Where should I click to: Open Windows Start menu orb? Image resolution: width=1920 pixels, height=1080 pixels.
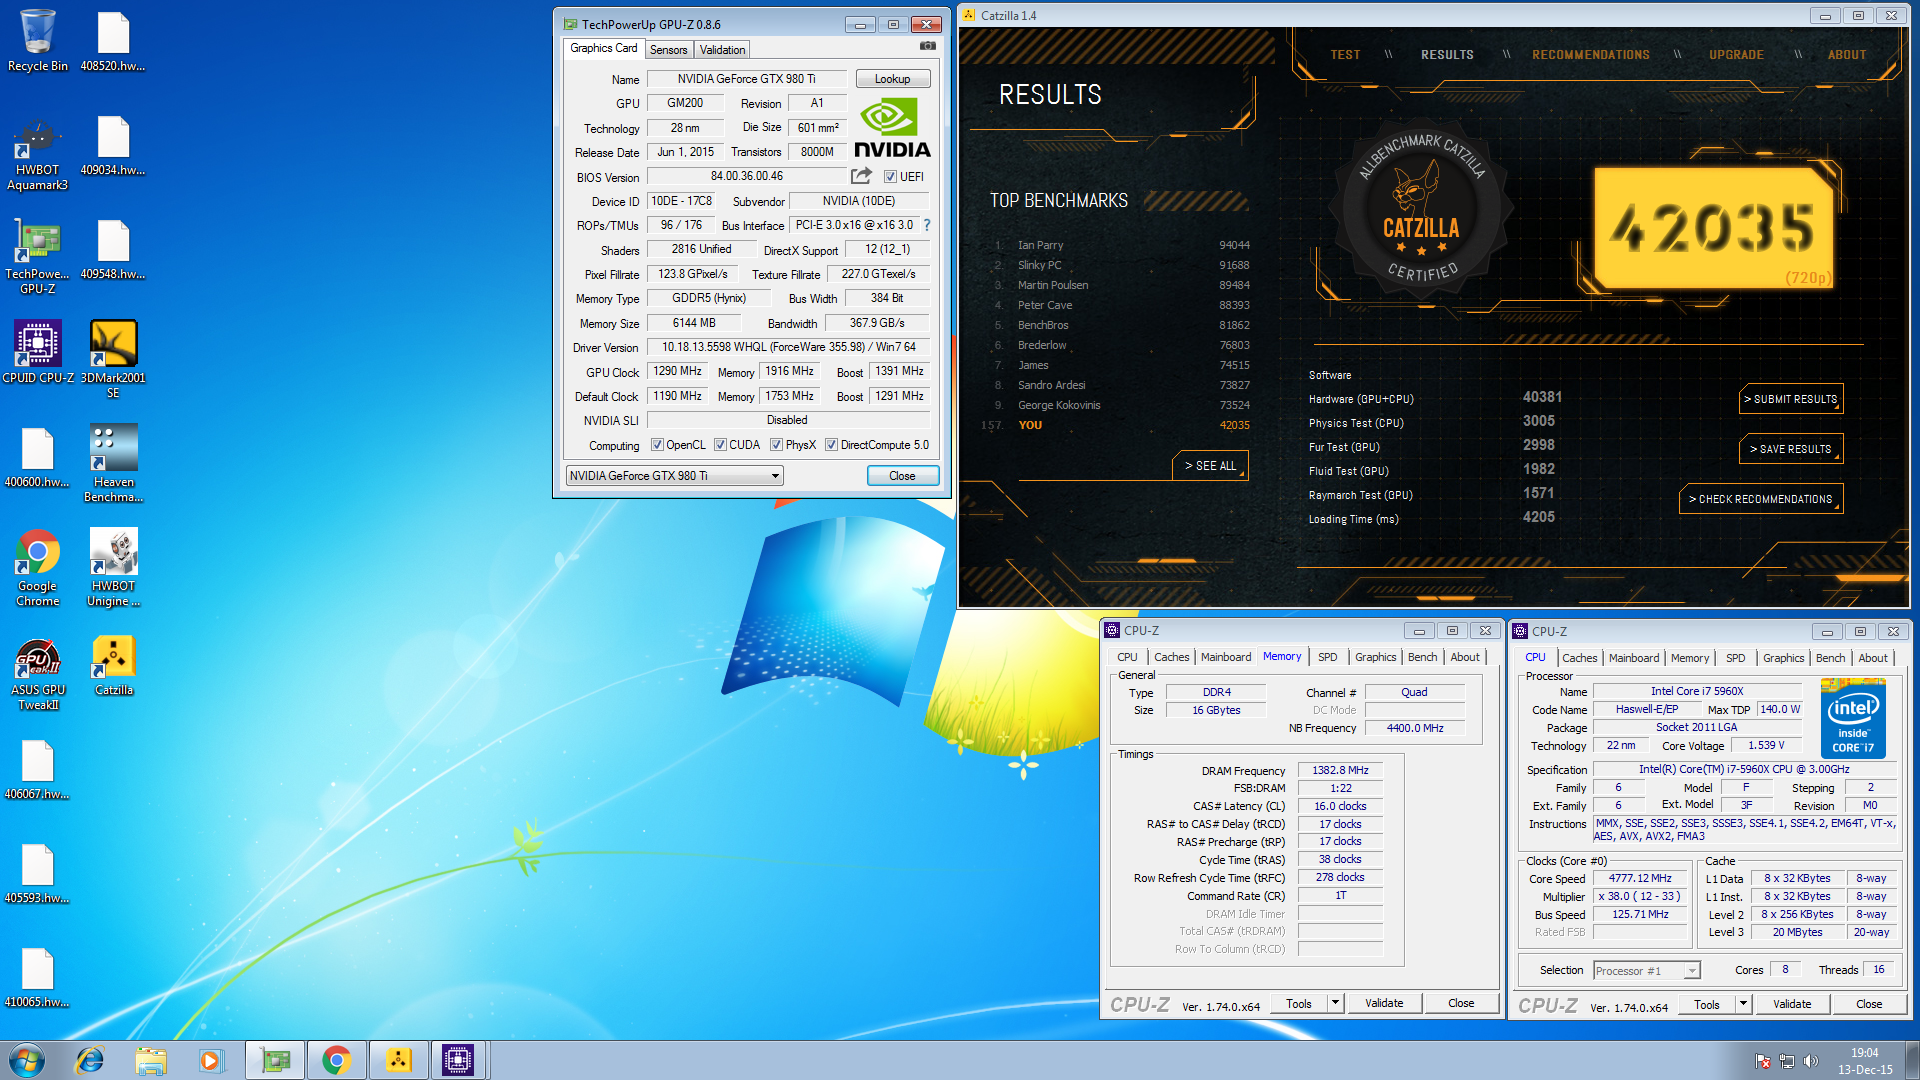27,1060
